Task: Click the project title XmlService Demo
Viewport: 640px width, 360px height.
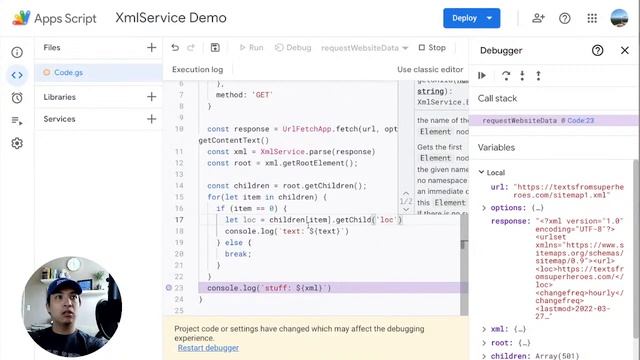Action: (171, 18)
